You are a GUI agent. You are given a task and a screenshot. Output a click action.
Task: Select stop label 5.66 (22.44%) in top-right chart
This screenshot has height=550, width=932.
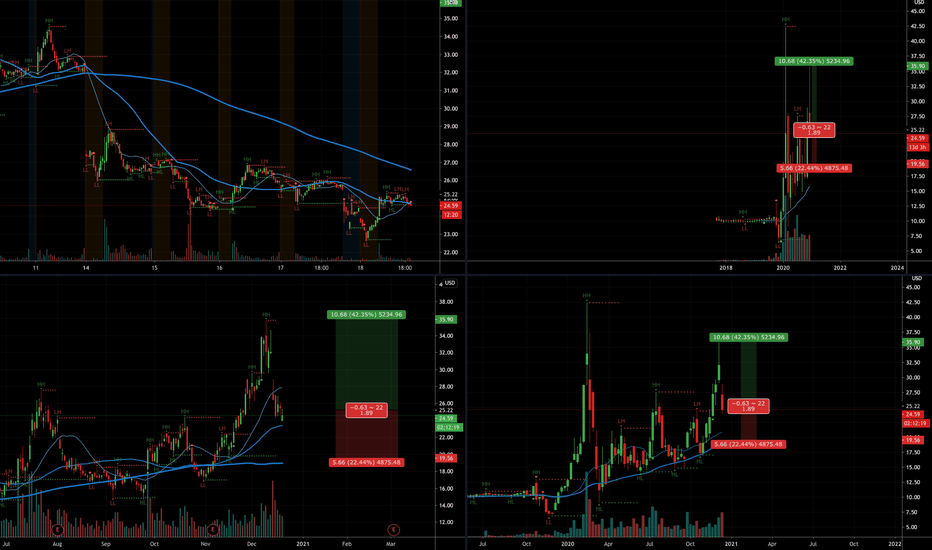pos(814,168)
